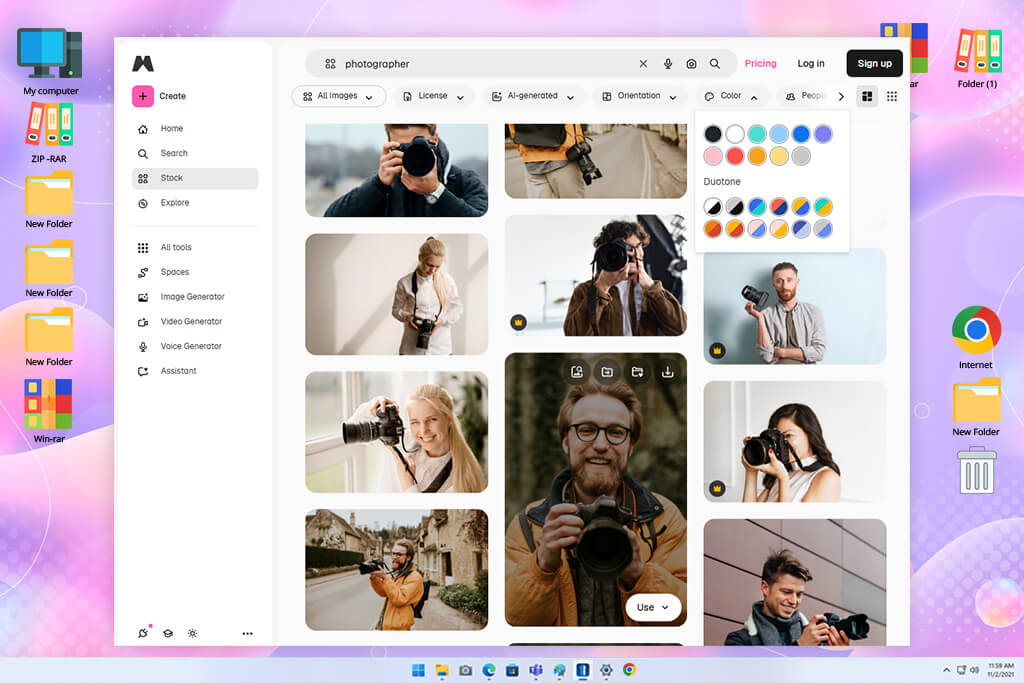Open the Pricing link
The height and width of the screenshot is (683, 1024).
coord(760,63)
